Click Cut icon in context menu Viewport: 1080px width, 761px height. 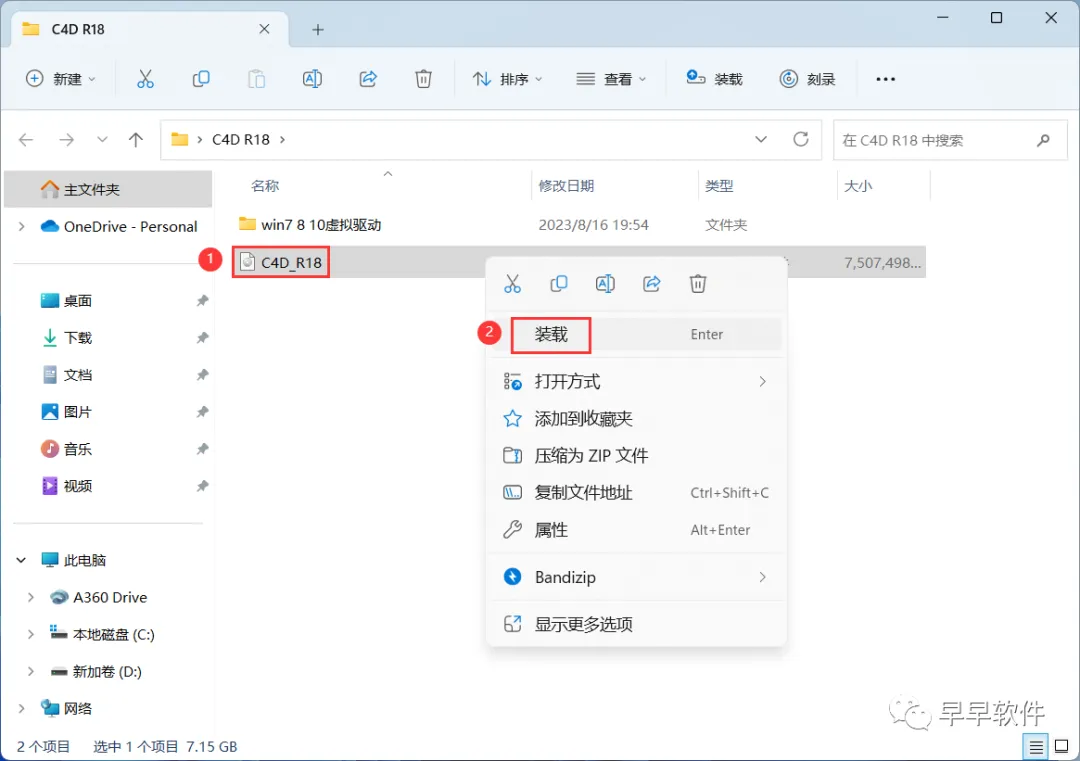click(512, 284)
